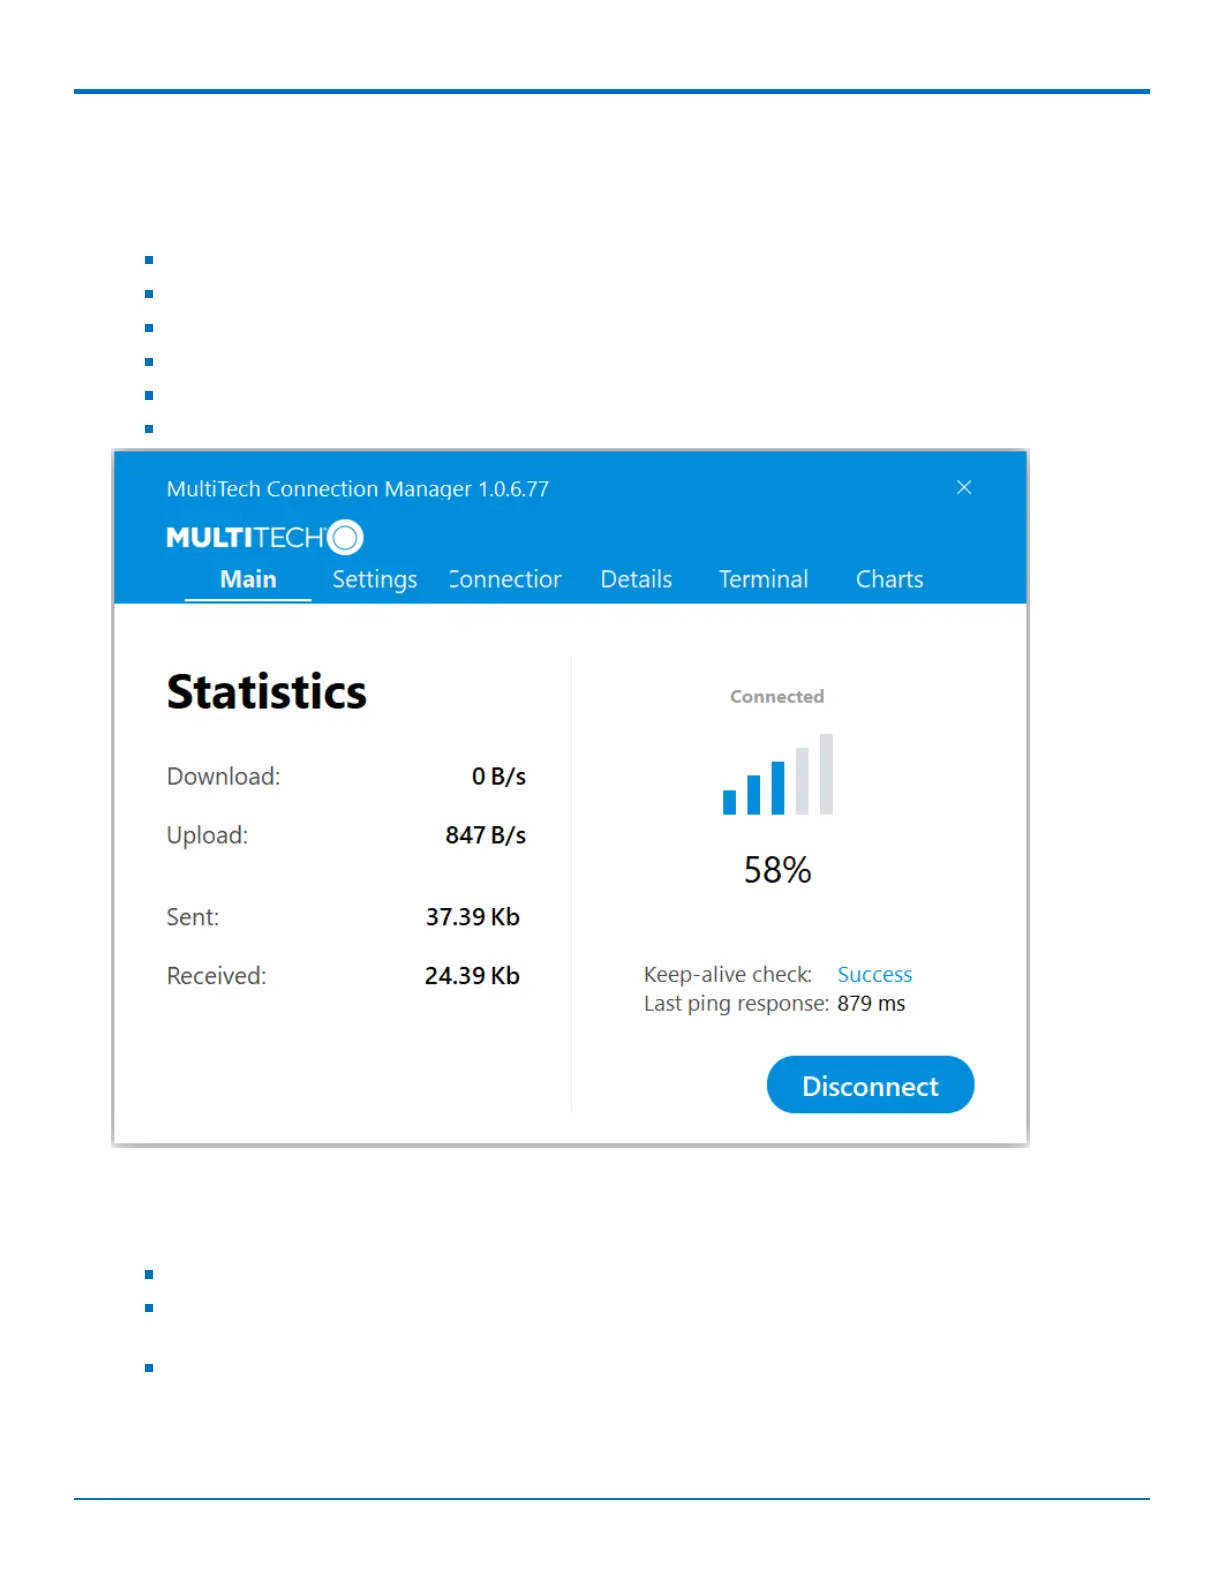Click the Last ping response: label
The width and height of the screenshot is (1224, 1584).
tap(736, 1004)
